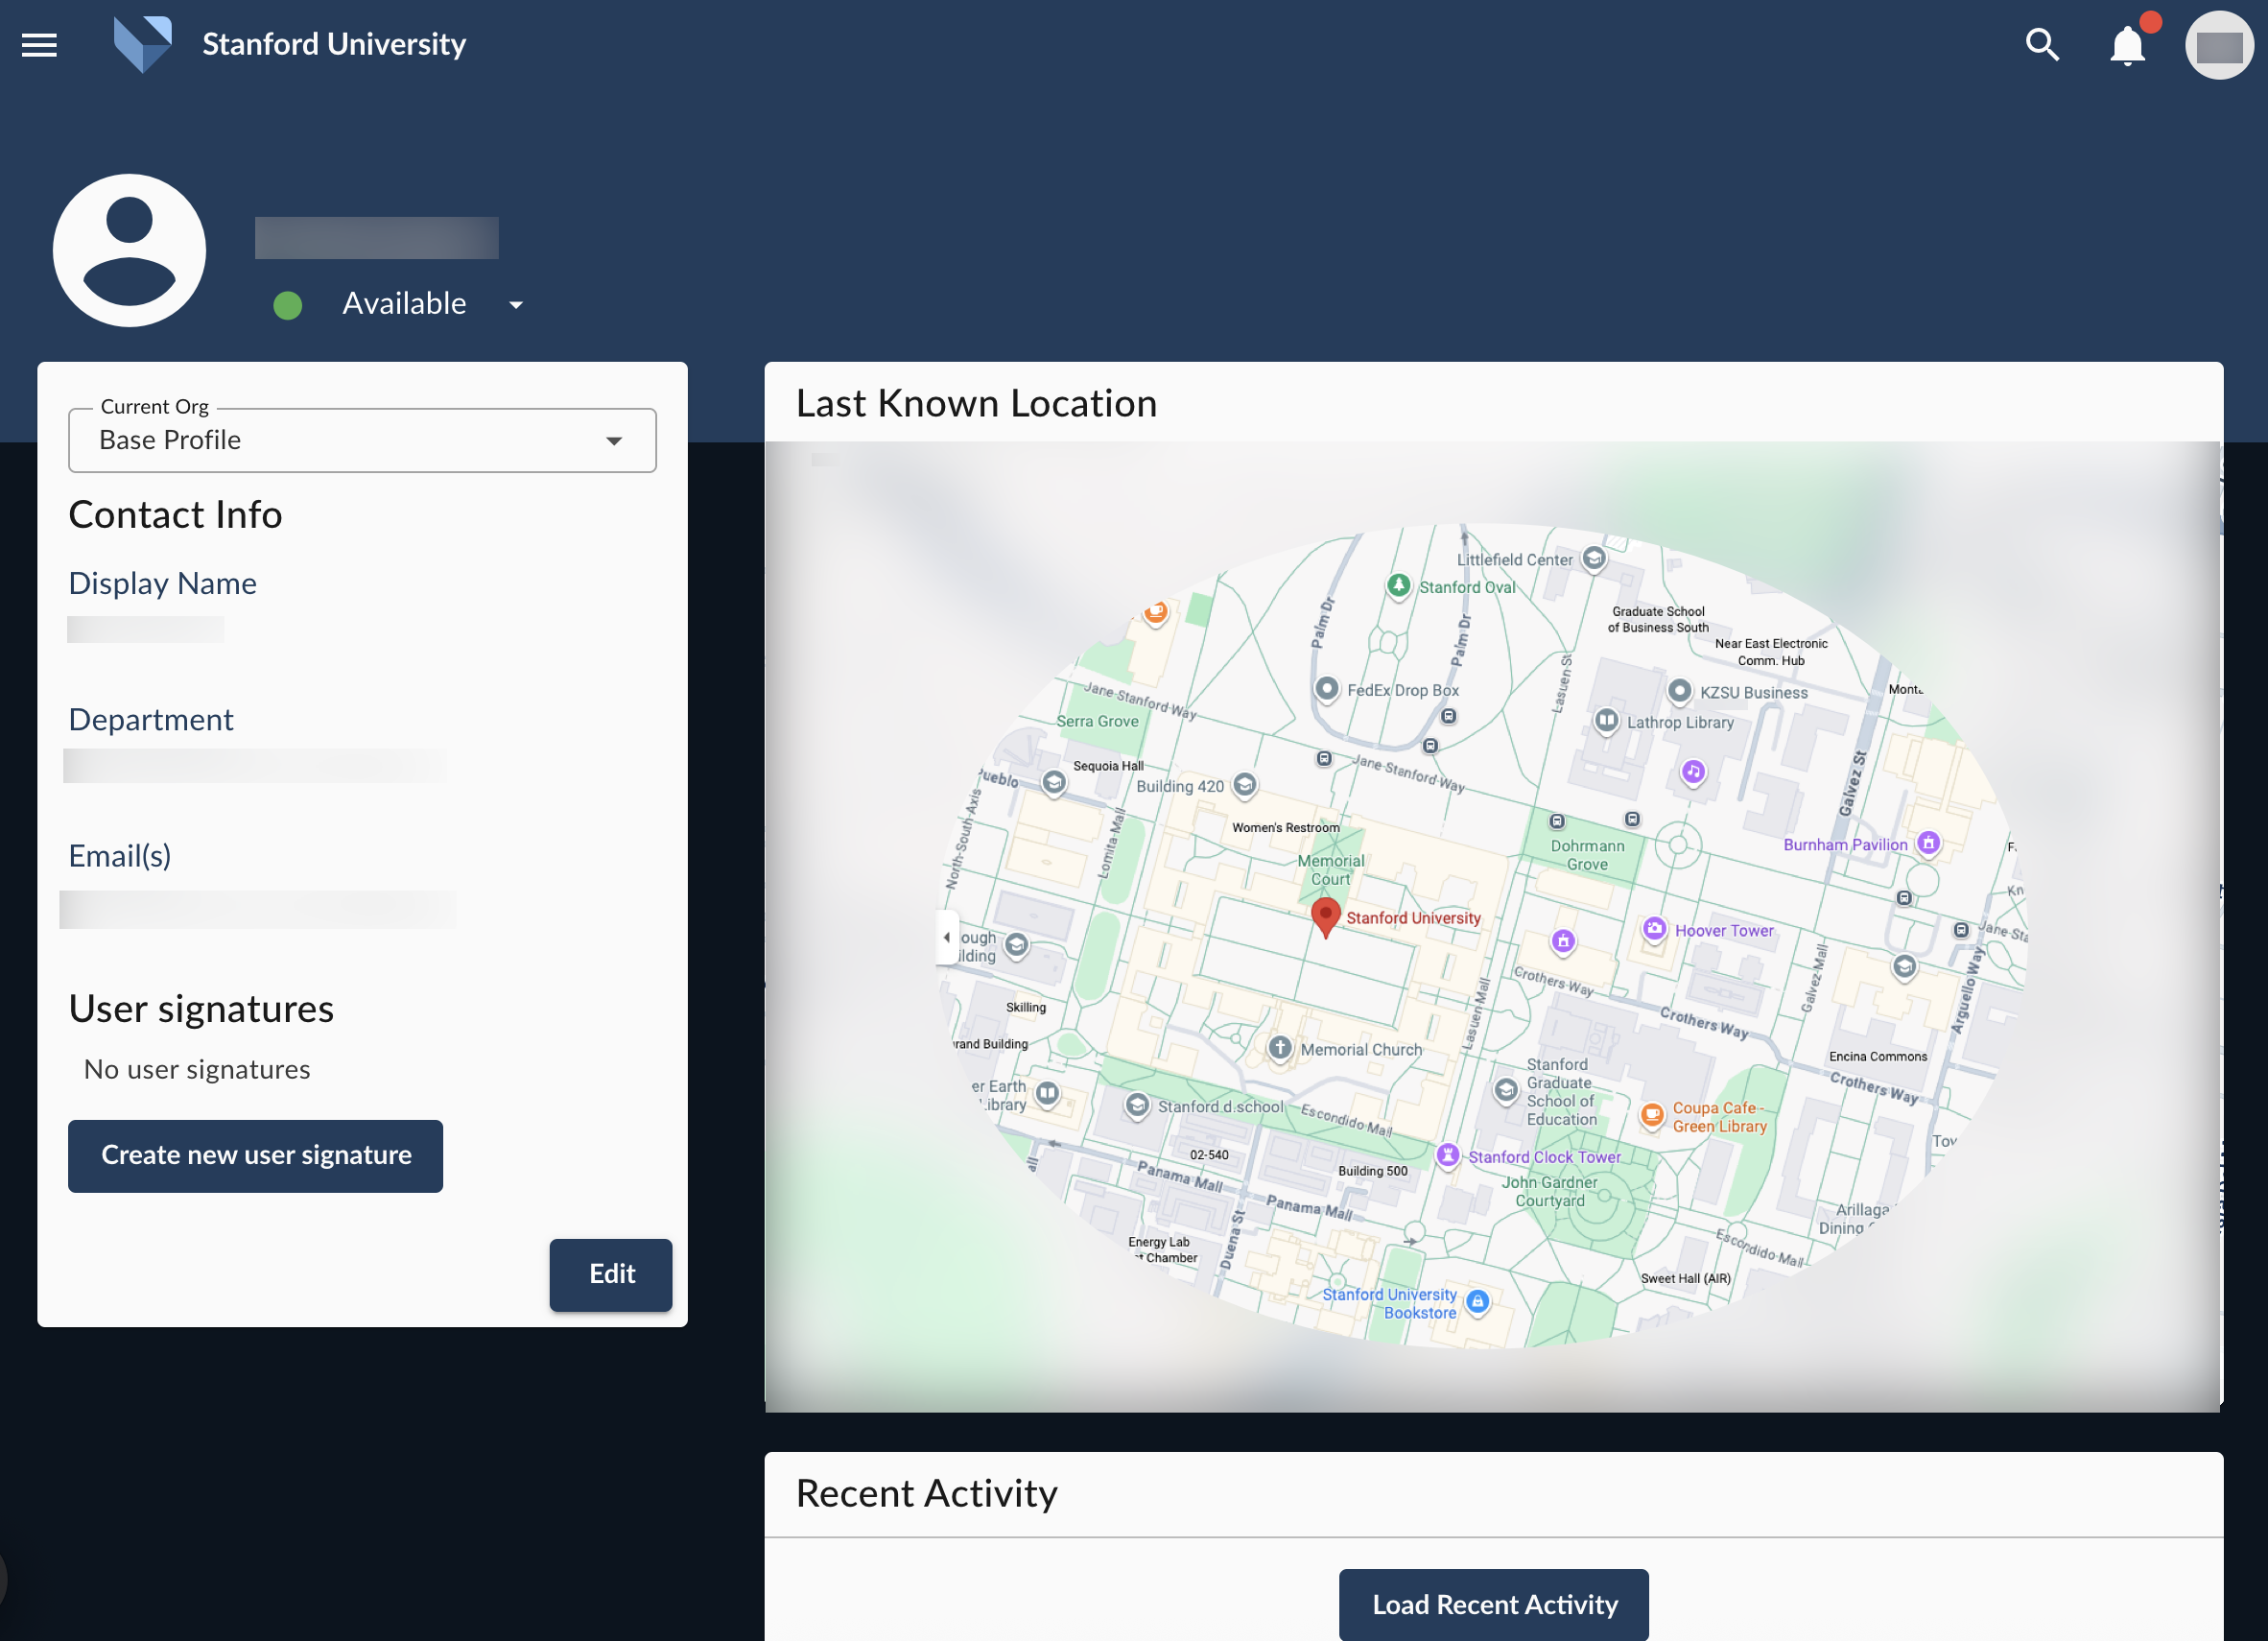The height and width of the screenshot is (1641, 2268).
Task: Click Load Recent Activity
Action: [1493, 1604]
